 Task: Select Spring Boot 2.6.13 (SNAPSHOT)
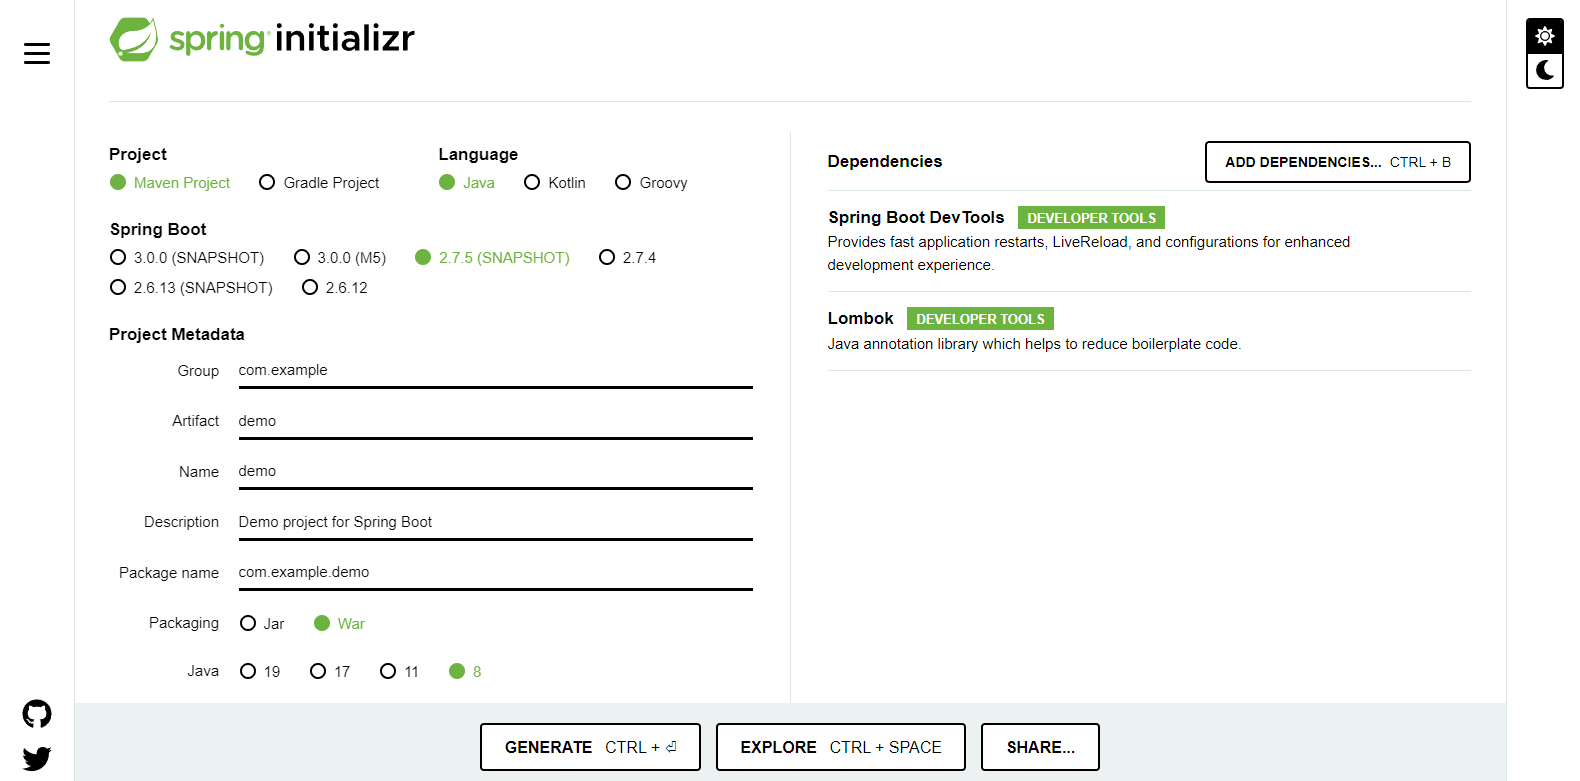[x=191, y=287]
